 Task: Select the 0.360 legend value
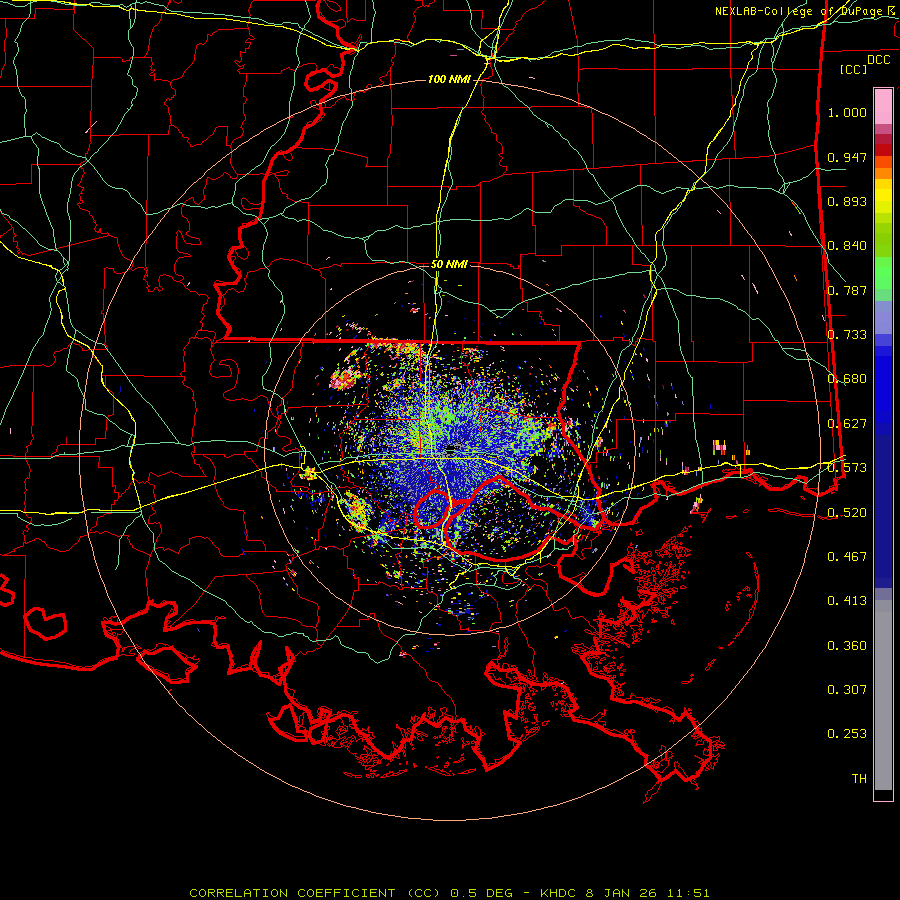click(847, 646)
